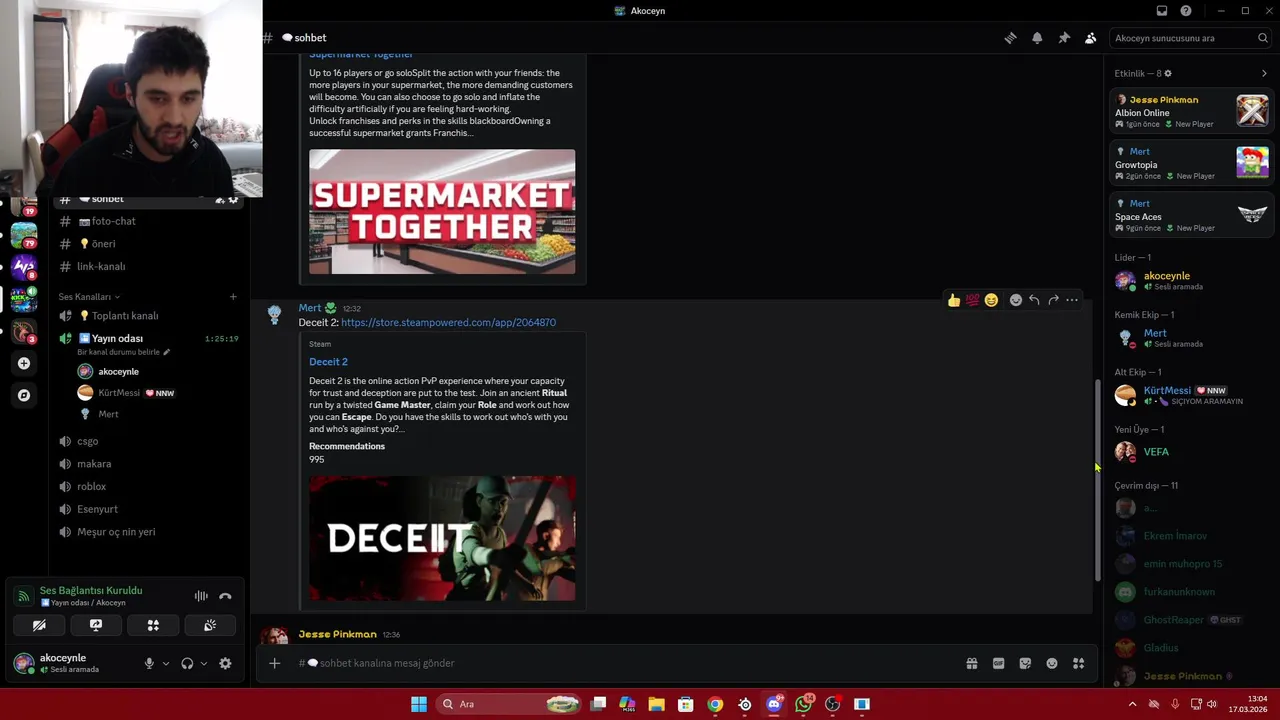Expand the Etkinlik activity panel arrow
Image resolution: width=1280 pixels, height=720 pixels.
(x=1264, y=73)
